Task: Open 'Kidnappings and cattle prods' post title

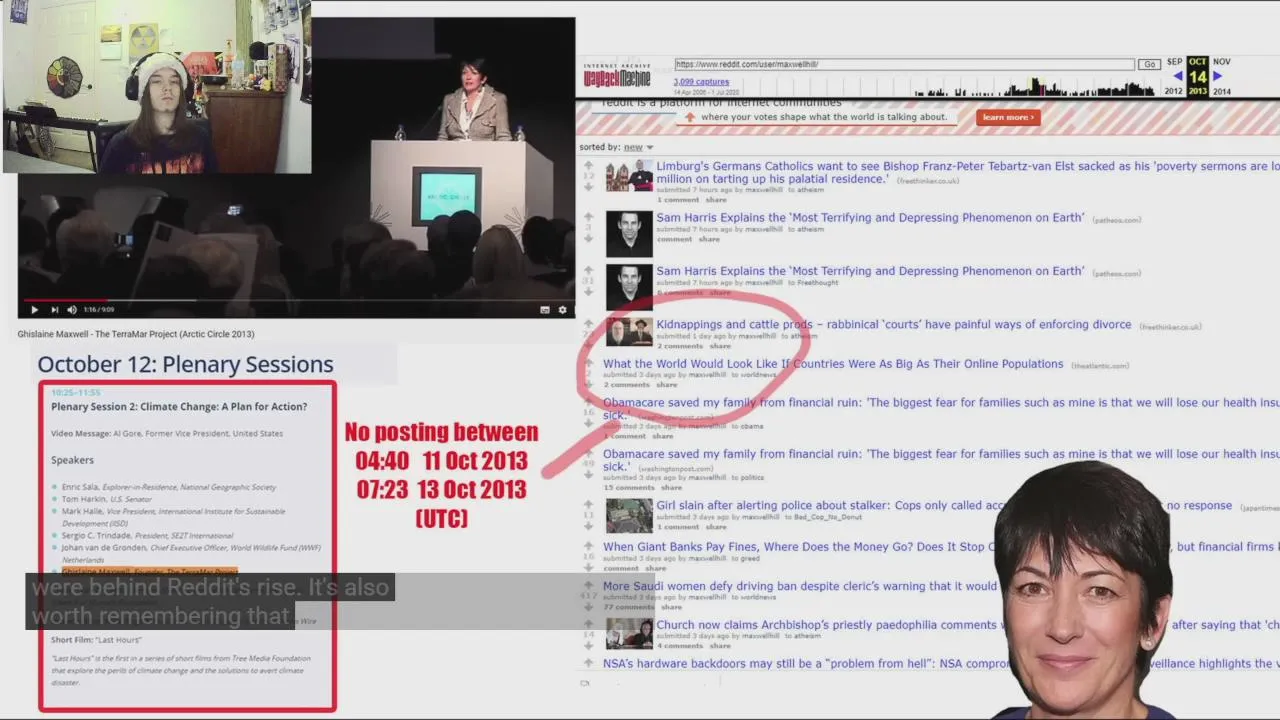Action: 893,325
